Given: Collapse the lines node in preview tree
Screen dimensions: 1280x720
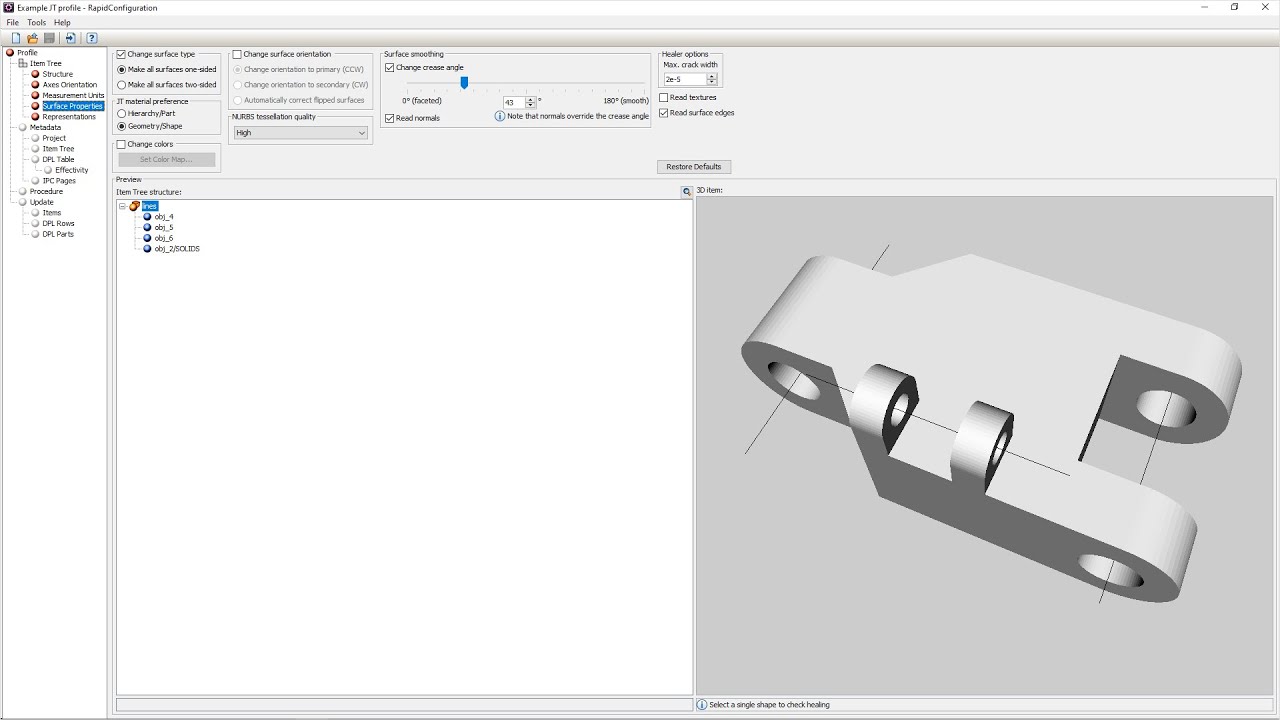Looking at the screenshot, I should pos(122,206).
